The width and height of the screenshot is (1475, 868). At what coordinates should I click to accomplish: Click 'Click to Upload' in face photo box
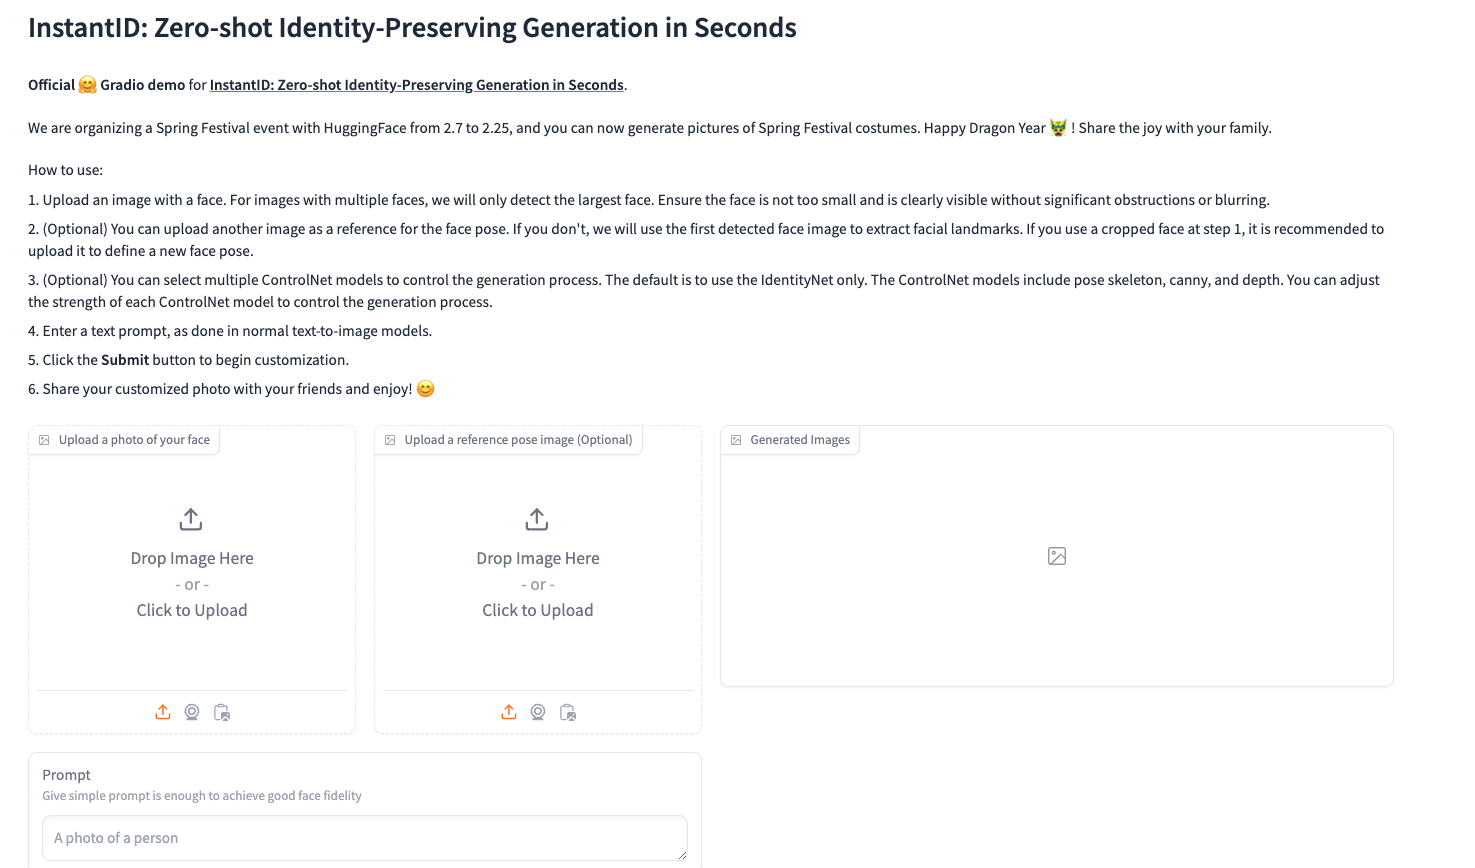pos(192,610)
